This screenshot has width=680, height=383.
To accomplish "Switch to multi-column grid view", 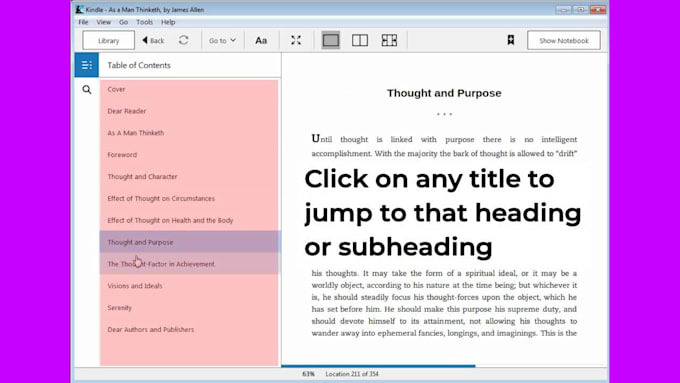I will tap(389, 40).
